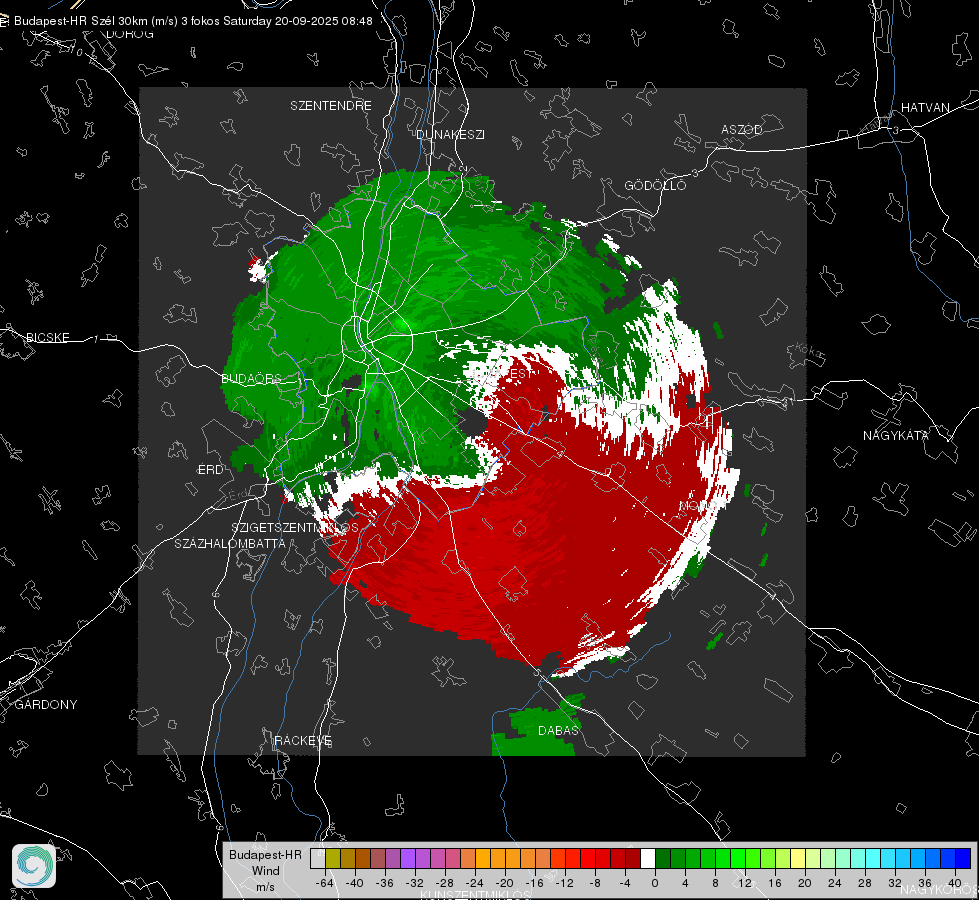Select the -20 legend tick label
The height and width of the screenshot is (900, 979).
pyautogui.click(x=504, y=883)
